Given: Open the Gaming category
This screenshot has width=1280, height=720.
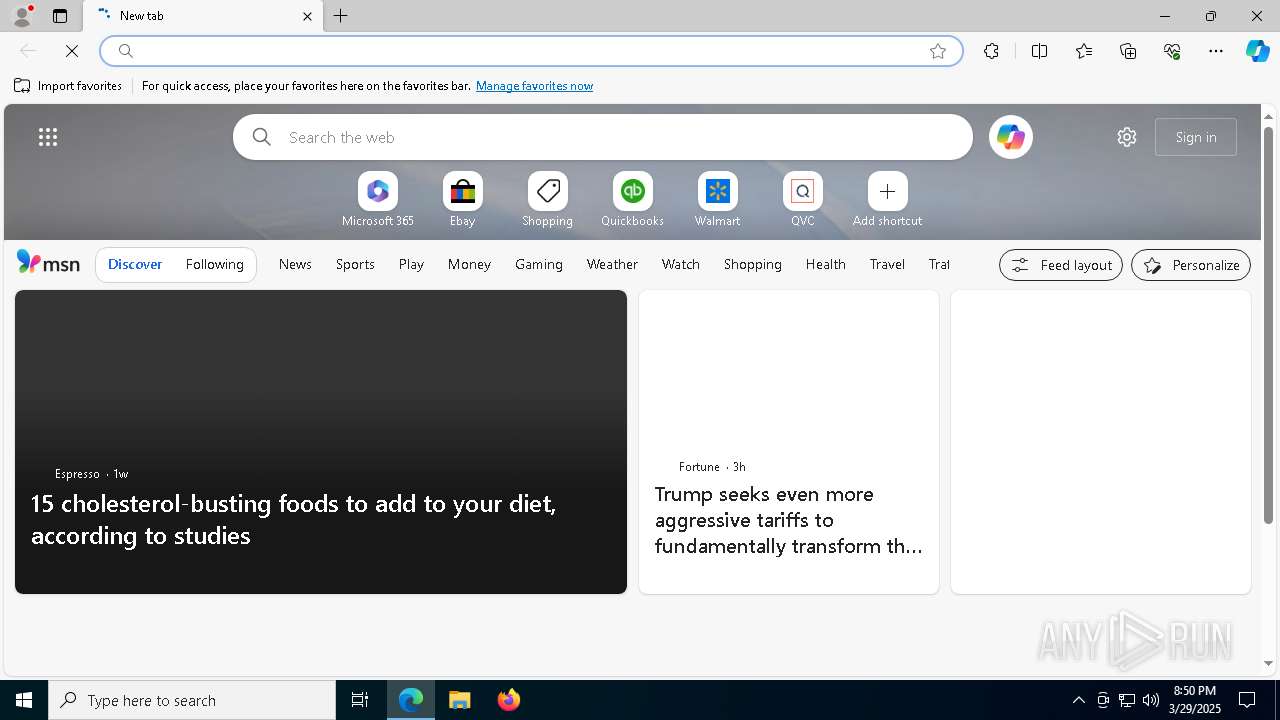Looking at the screenshot, I should tap(539, 264).
